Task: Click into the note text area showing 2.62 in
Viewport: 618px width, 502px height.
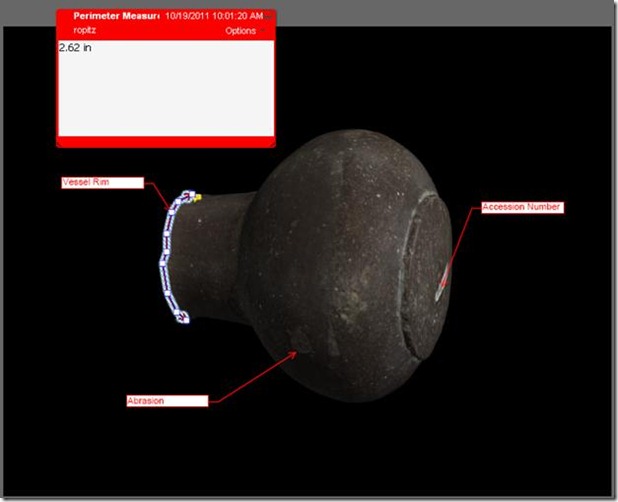Action: click(166, 88)
